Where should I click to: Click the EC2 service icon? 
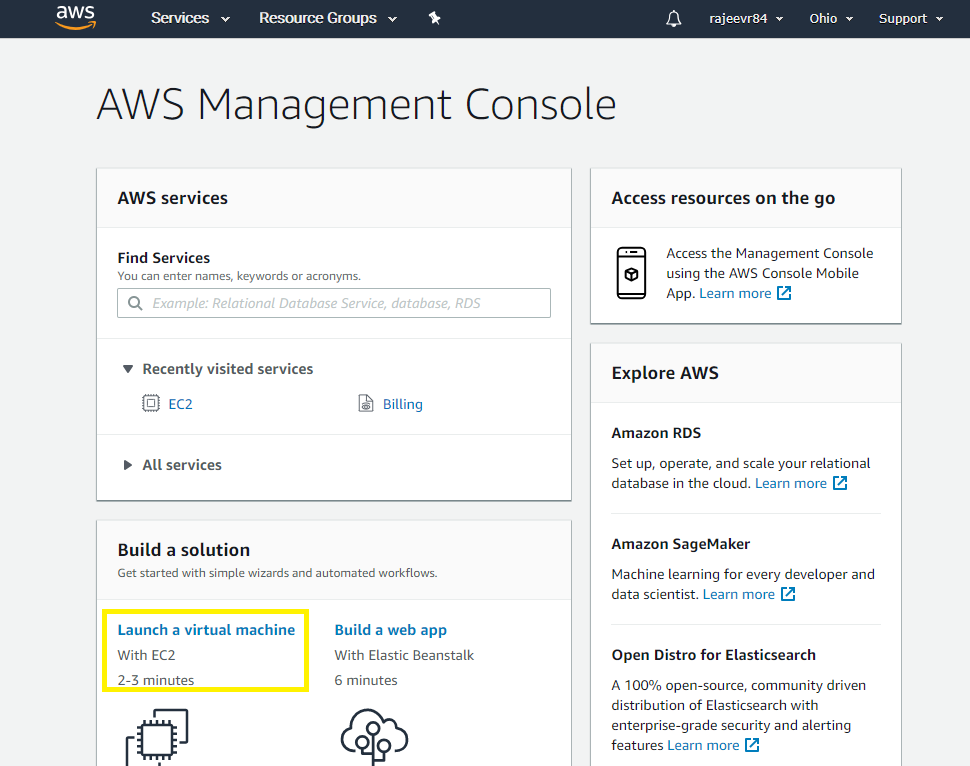coord(151,403)
